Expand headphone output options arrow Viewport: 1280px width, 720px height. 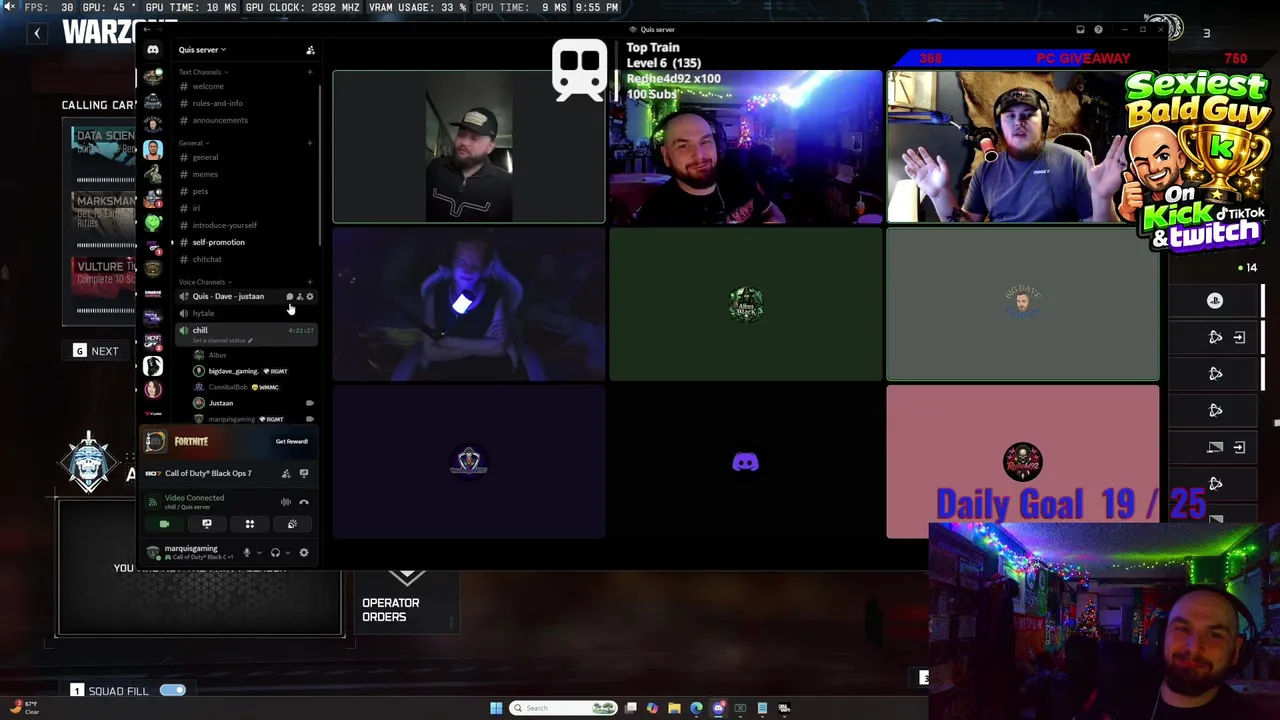(287, 552)
